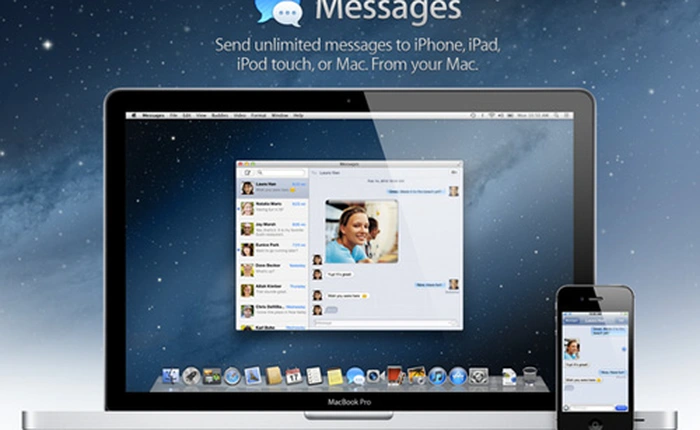The image size is (700, 430).
Task: Open Help menu
Action: click(298, 115)
